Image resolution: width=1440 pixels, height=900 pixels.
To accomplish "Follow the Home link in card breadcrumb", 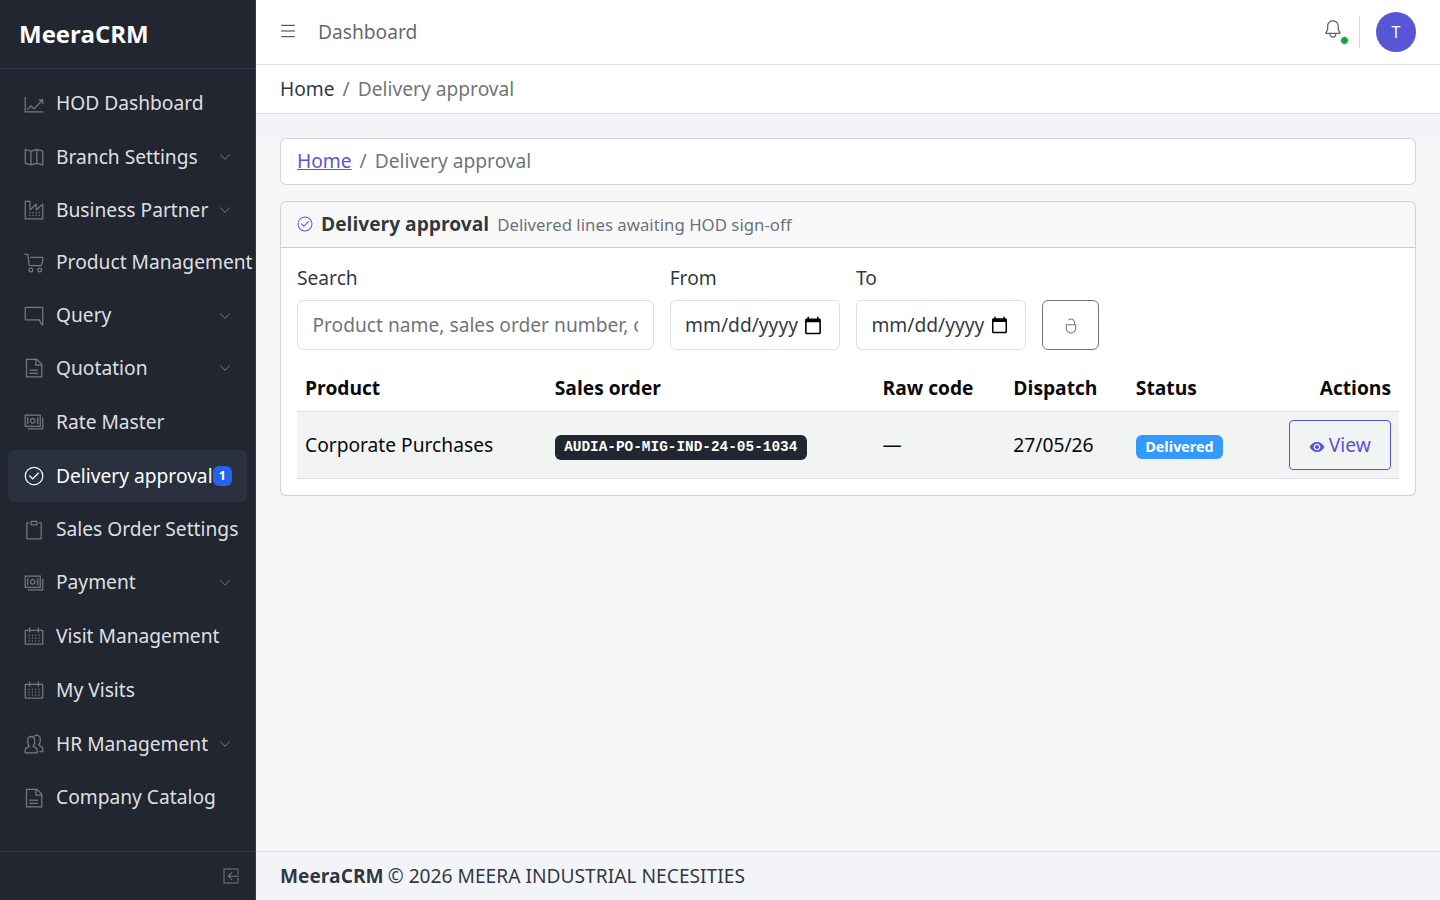I will (x=324, y=161).
